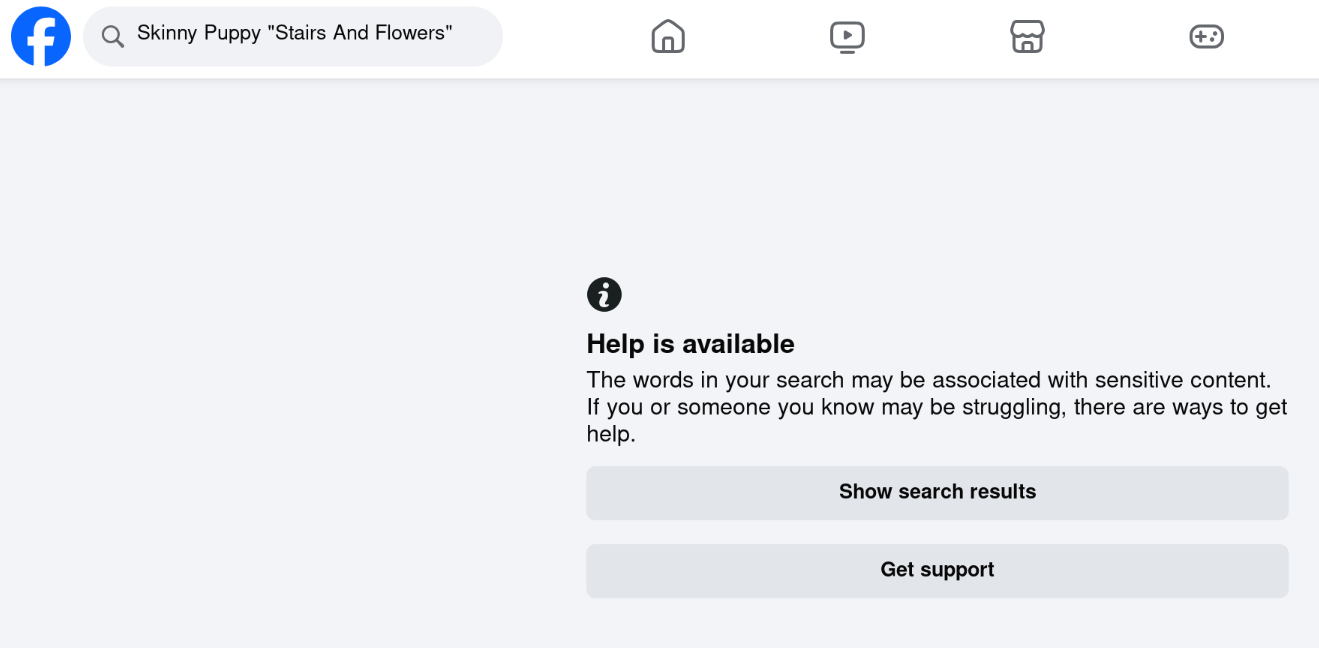Focus the Facebook search field
Image resolution: width=1319 pixels, height=648 pixels.
[x=293, y=37]
